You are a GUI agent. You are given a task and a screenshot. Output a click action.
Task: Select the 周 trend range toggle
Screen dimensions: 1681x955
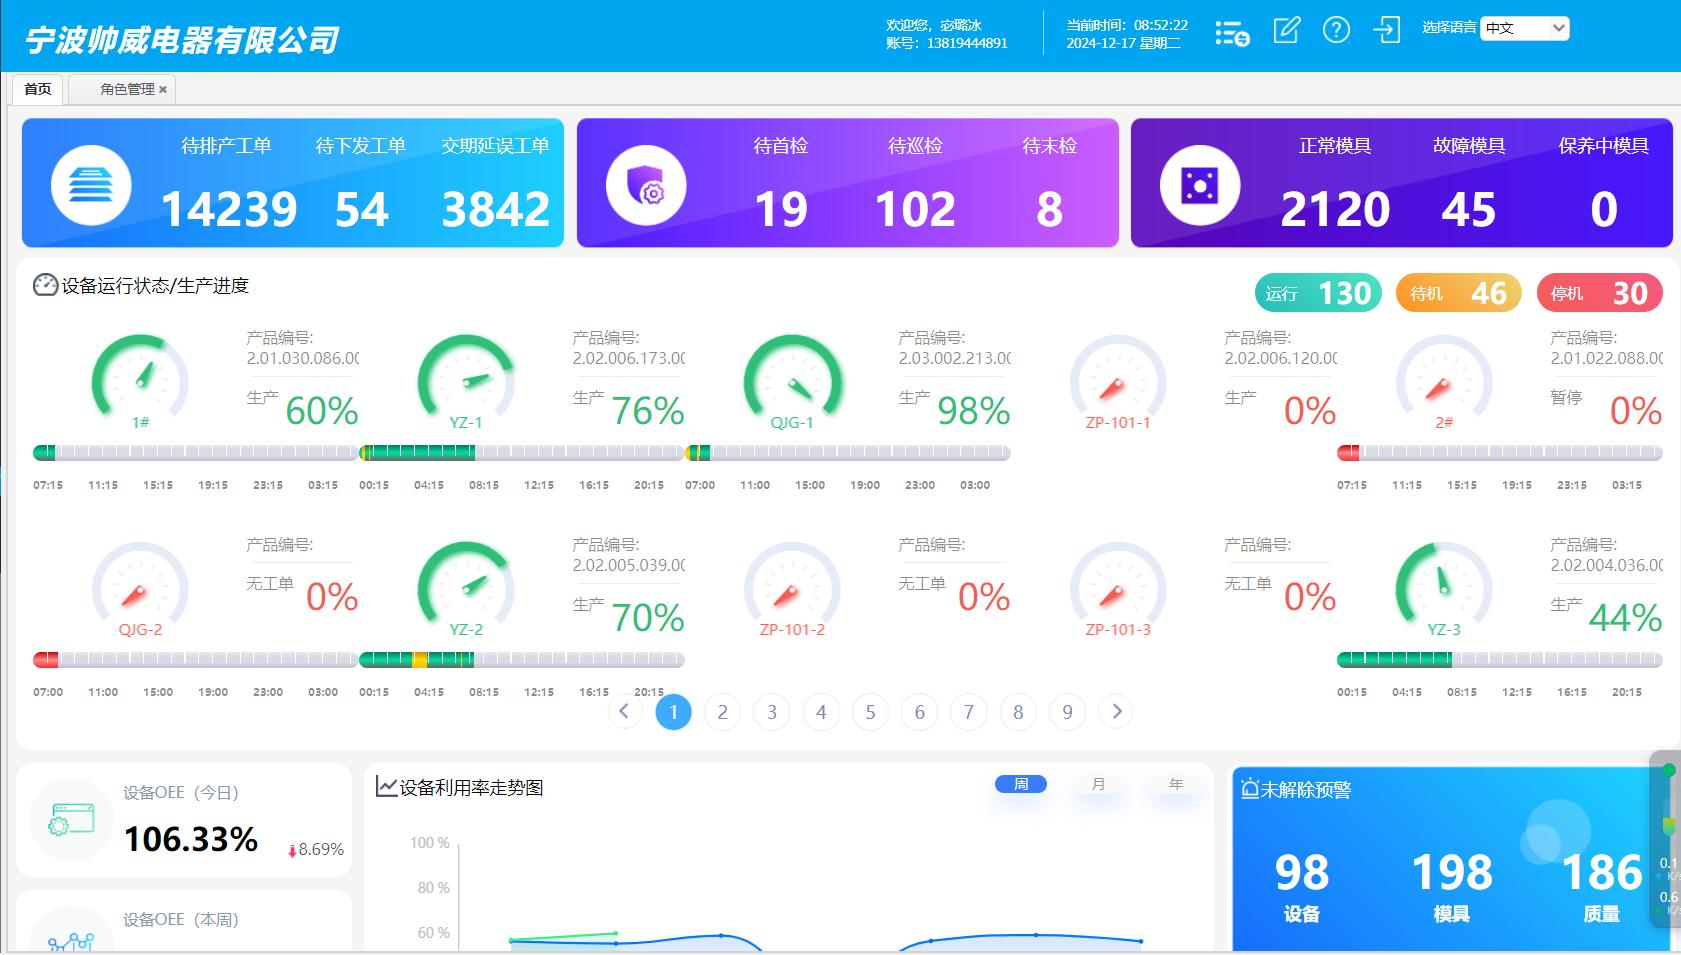point(1020,784)
